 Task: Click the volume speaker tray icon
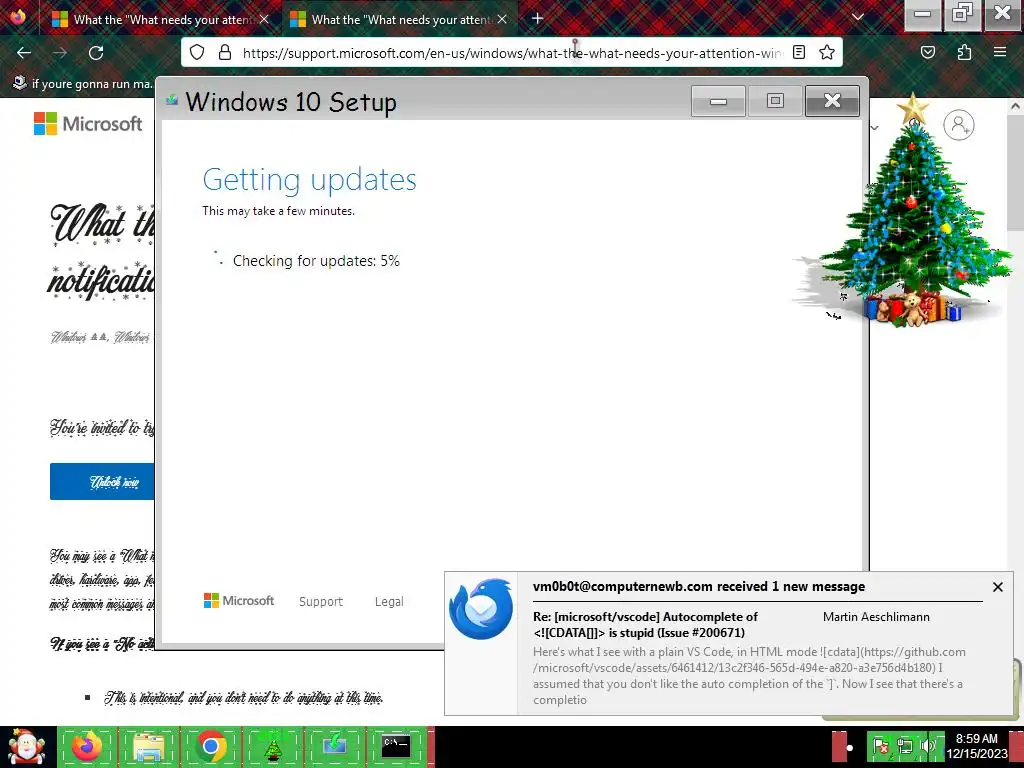[928, 746]
